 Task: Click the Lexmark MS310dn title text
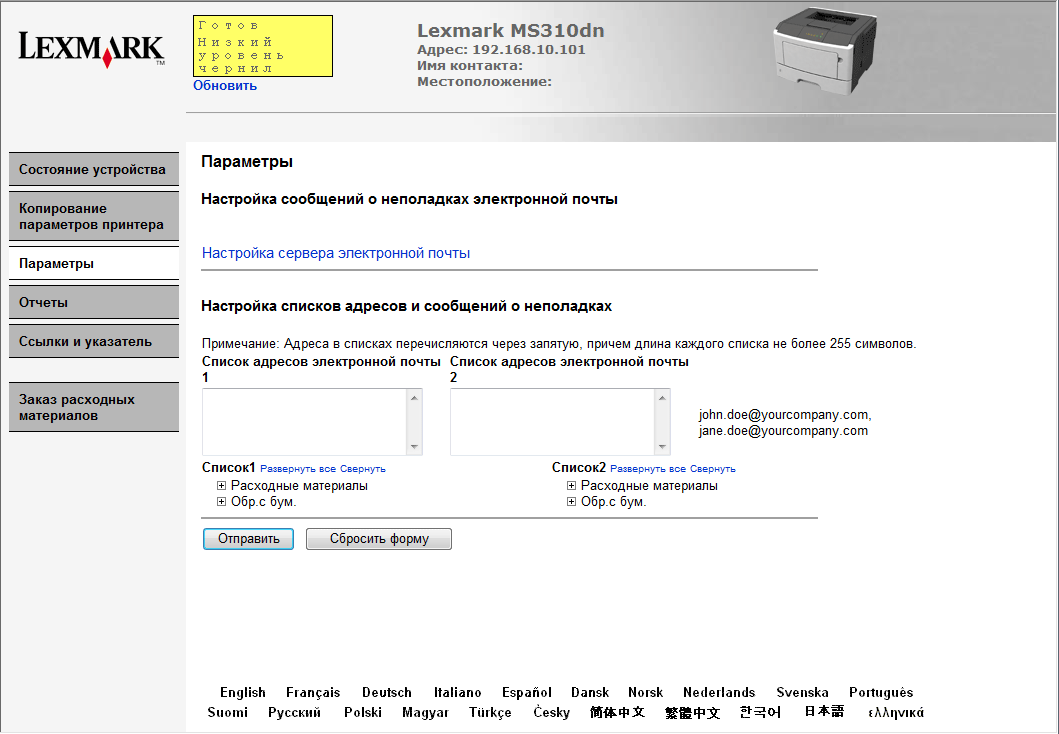coord(511,30)
